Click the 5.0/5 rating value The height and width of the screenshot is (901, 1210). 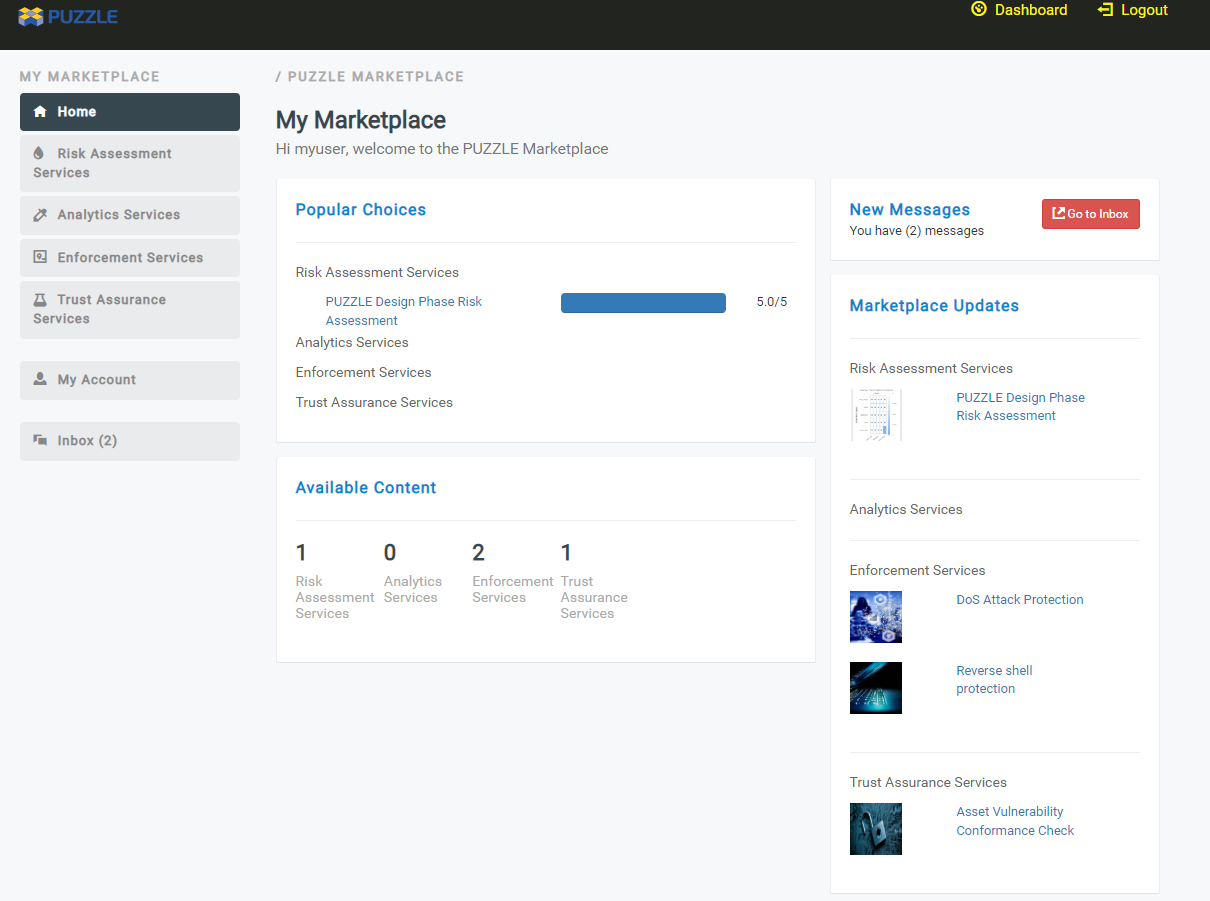pyautogui.click(x=772, y=302)
